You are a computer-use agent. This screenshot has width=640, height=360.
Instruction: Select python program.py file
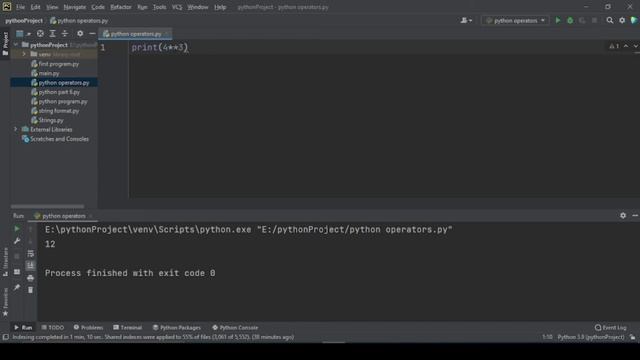coord(59,101)
